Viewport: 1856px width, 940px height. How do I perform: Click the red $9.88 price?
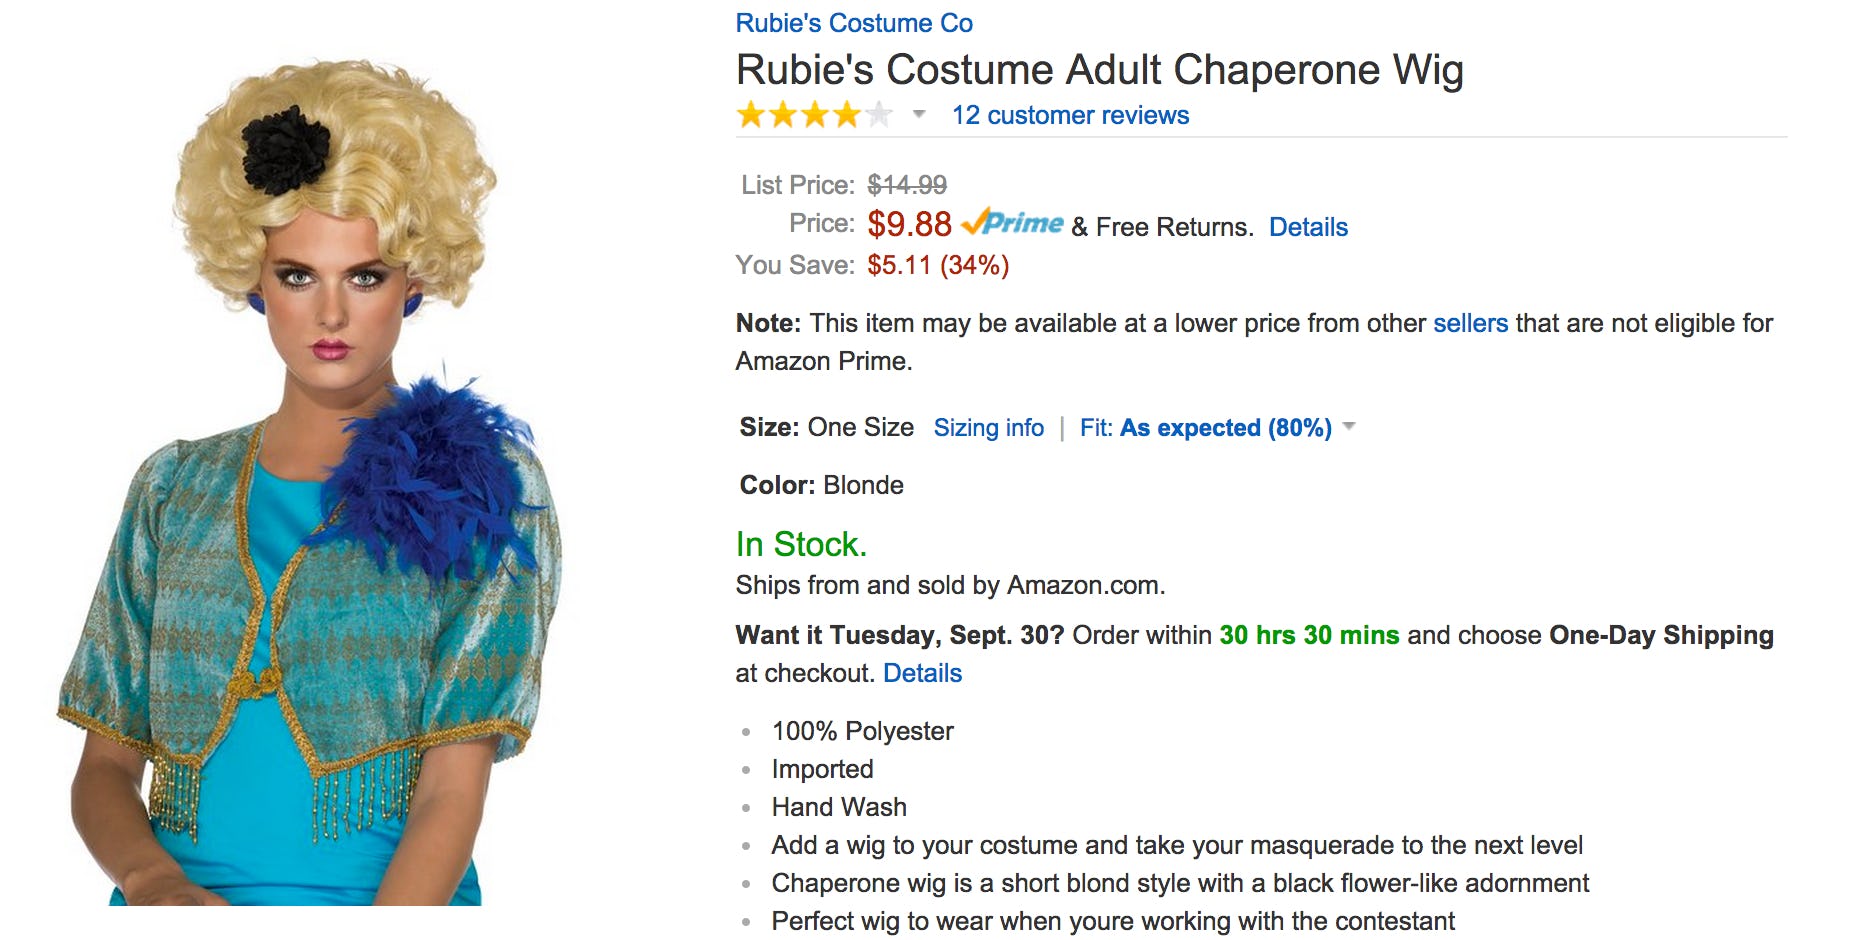click(x=908, y=224)
